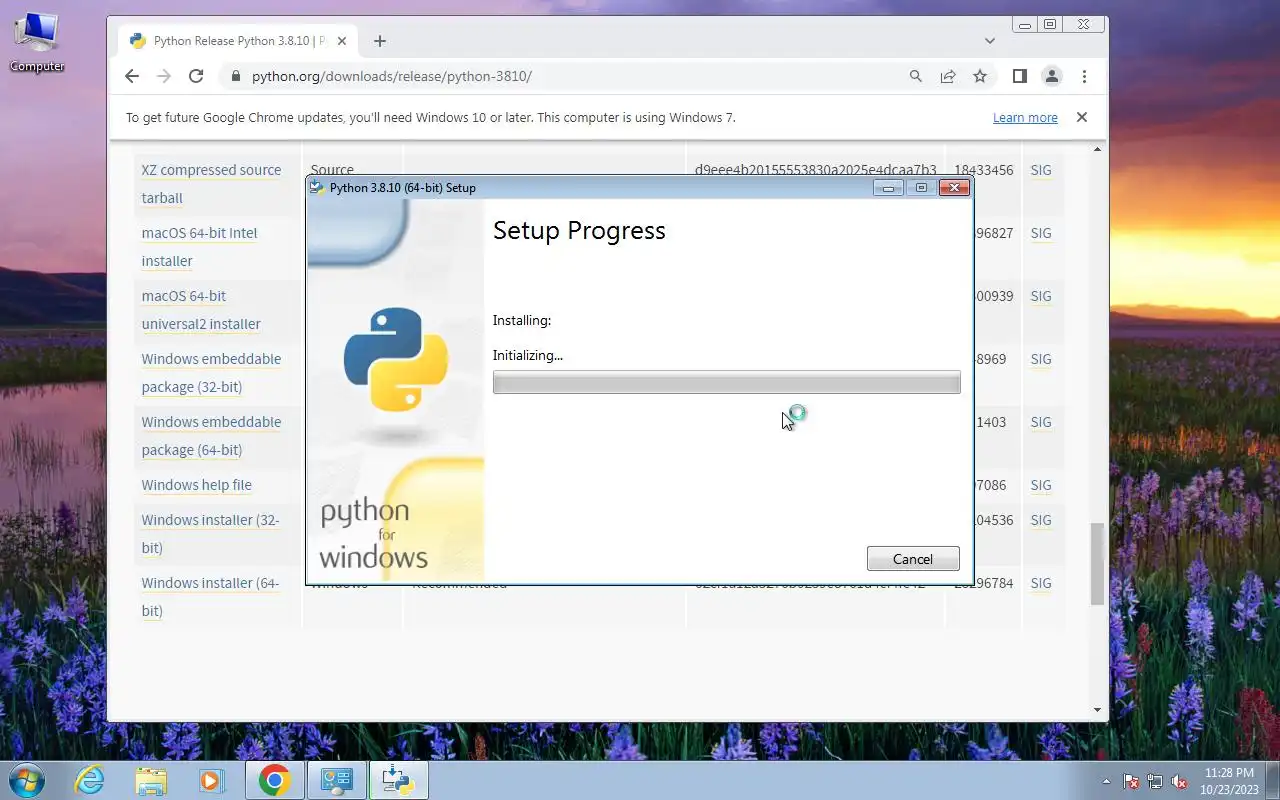Open the macOS 64-bit Intel installer link
The width and height of the screenshot is (1280, 800).
point(199,247)
